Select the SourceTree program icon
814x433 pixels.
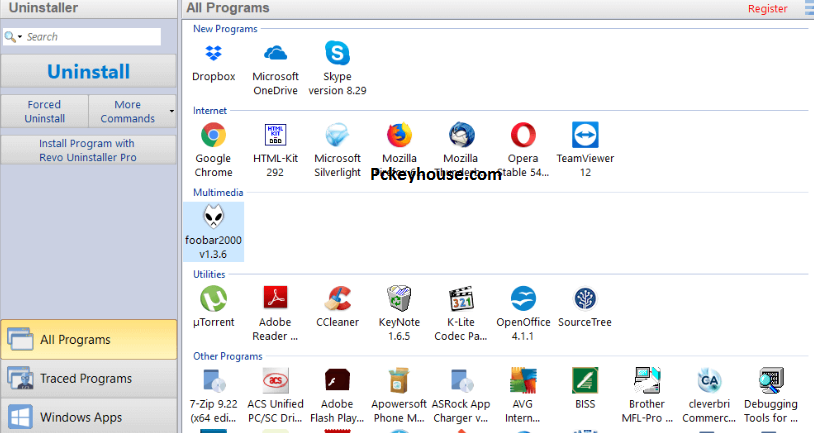(x=585, y=299)
